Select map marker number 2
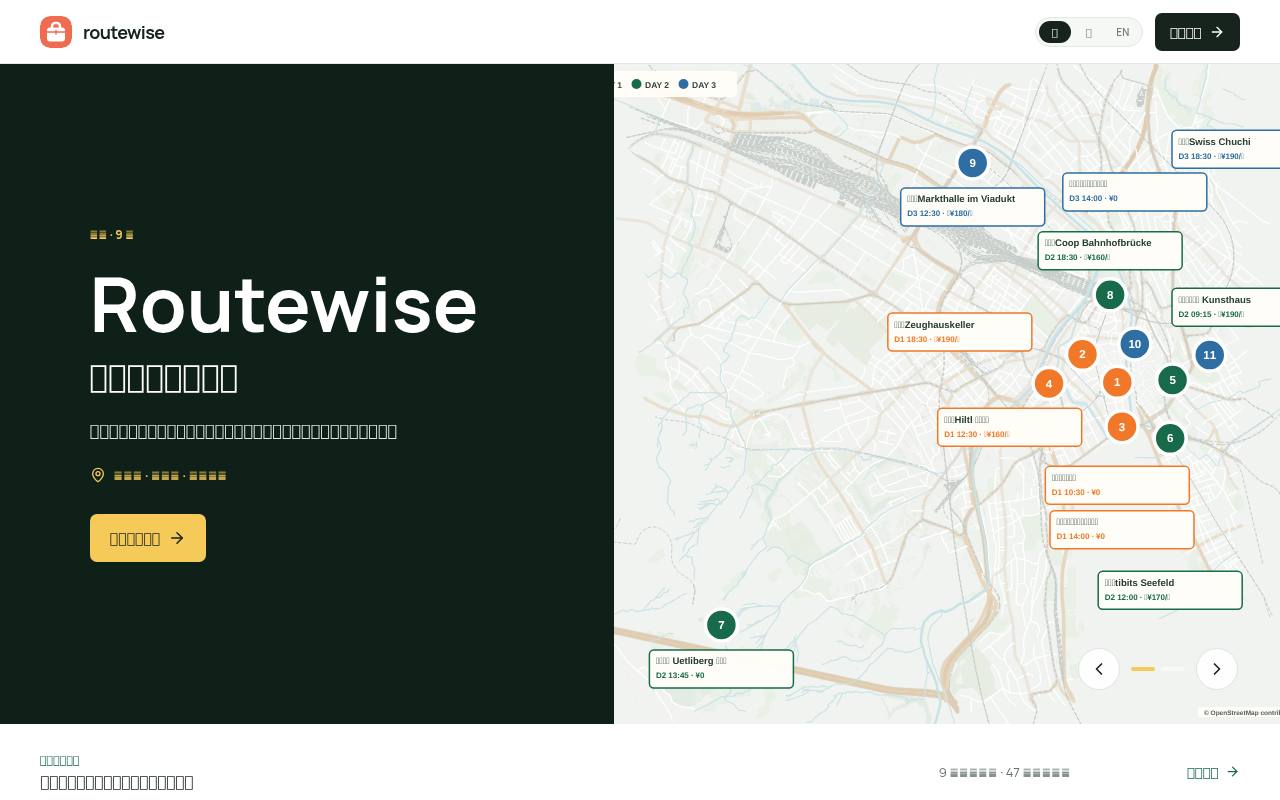Image resolution: width=1280 pixels, height=800 pixels. 1082,354
